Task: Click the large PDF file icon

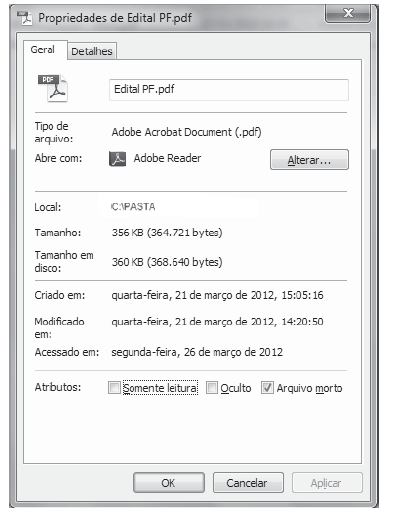Action: [x=53, y=88]
